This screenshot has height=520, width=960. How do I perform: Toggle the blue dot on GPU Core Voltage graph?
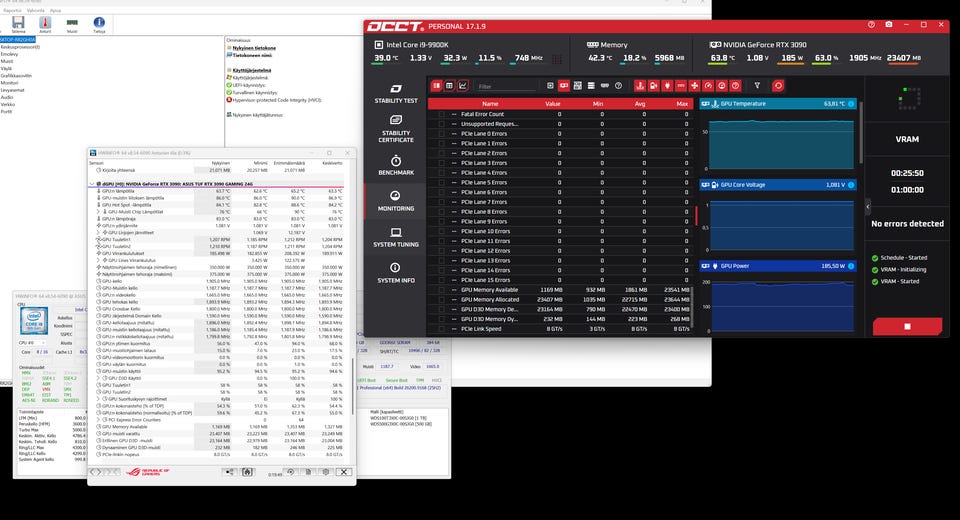click(851, 185)
